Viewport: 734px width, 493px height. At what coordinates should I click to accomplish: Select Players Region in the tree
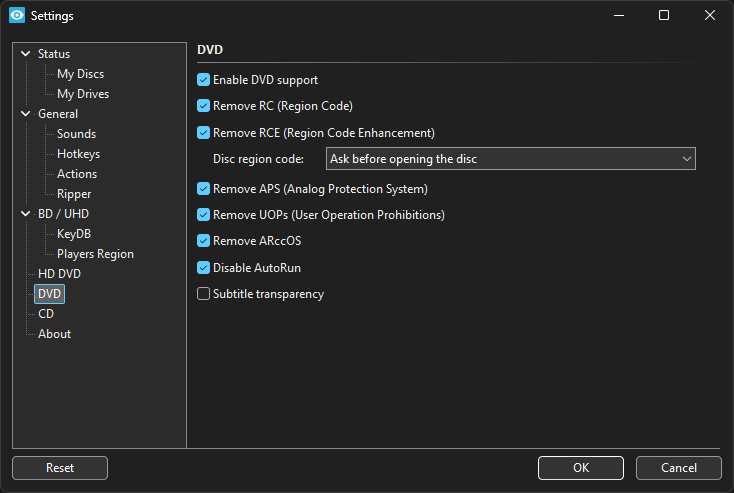coord(95,254)
